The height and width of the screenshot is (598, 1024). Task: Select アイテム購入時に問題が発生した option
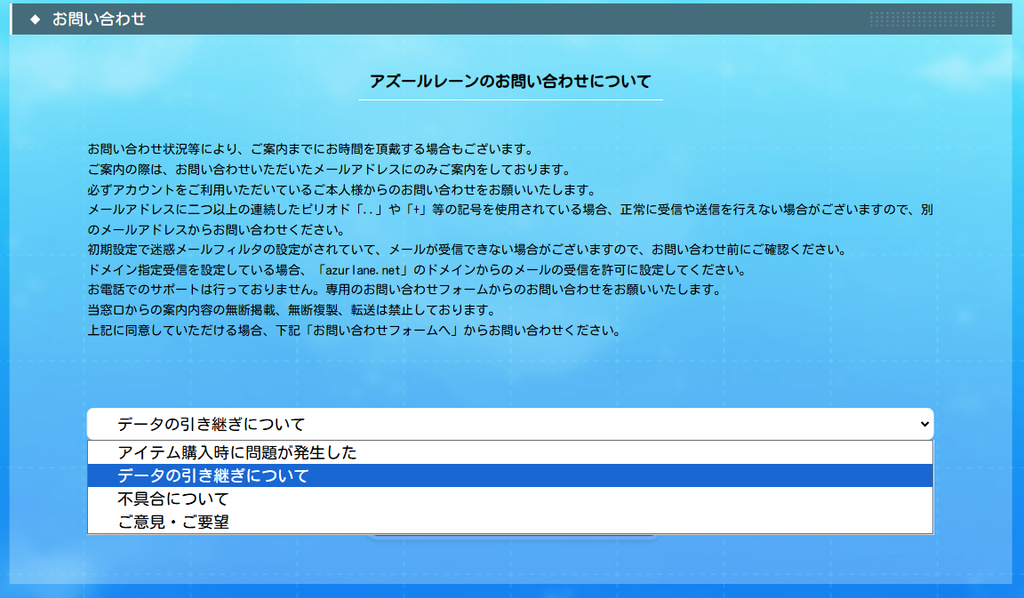coord(510,452)
